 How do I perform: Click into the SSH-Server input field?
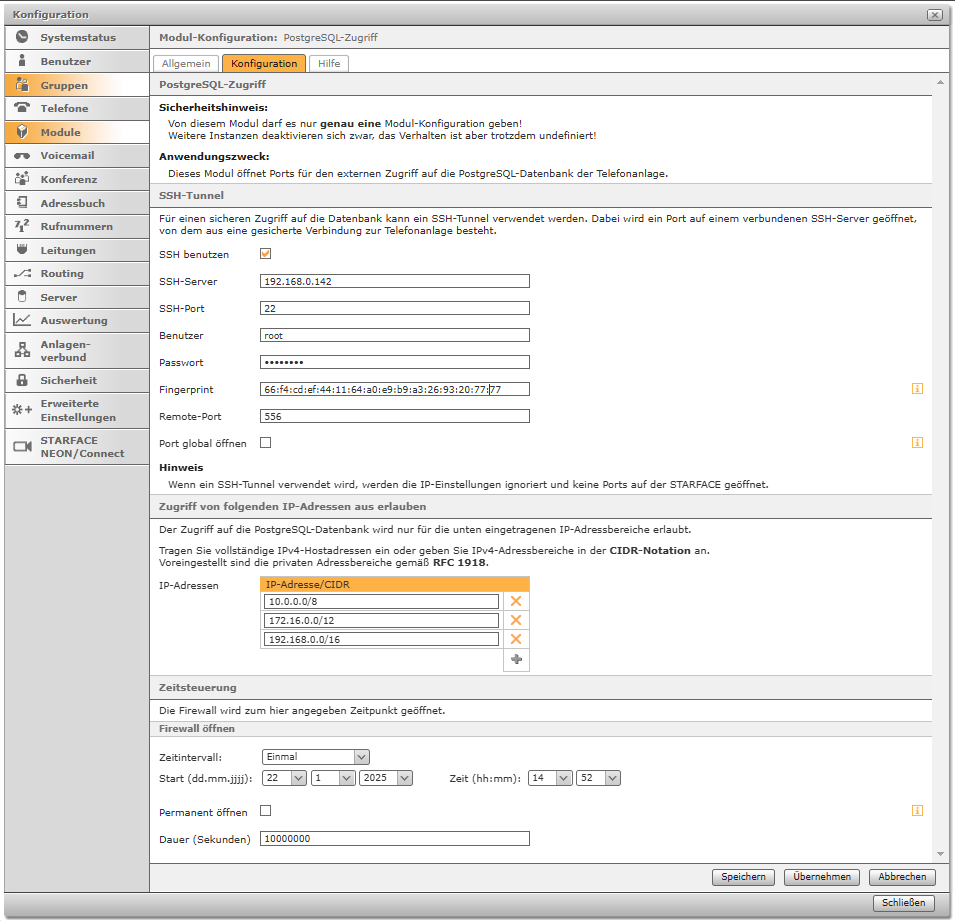tap(394, 281)
